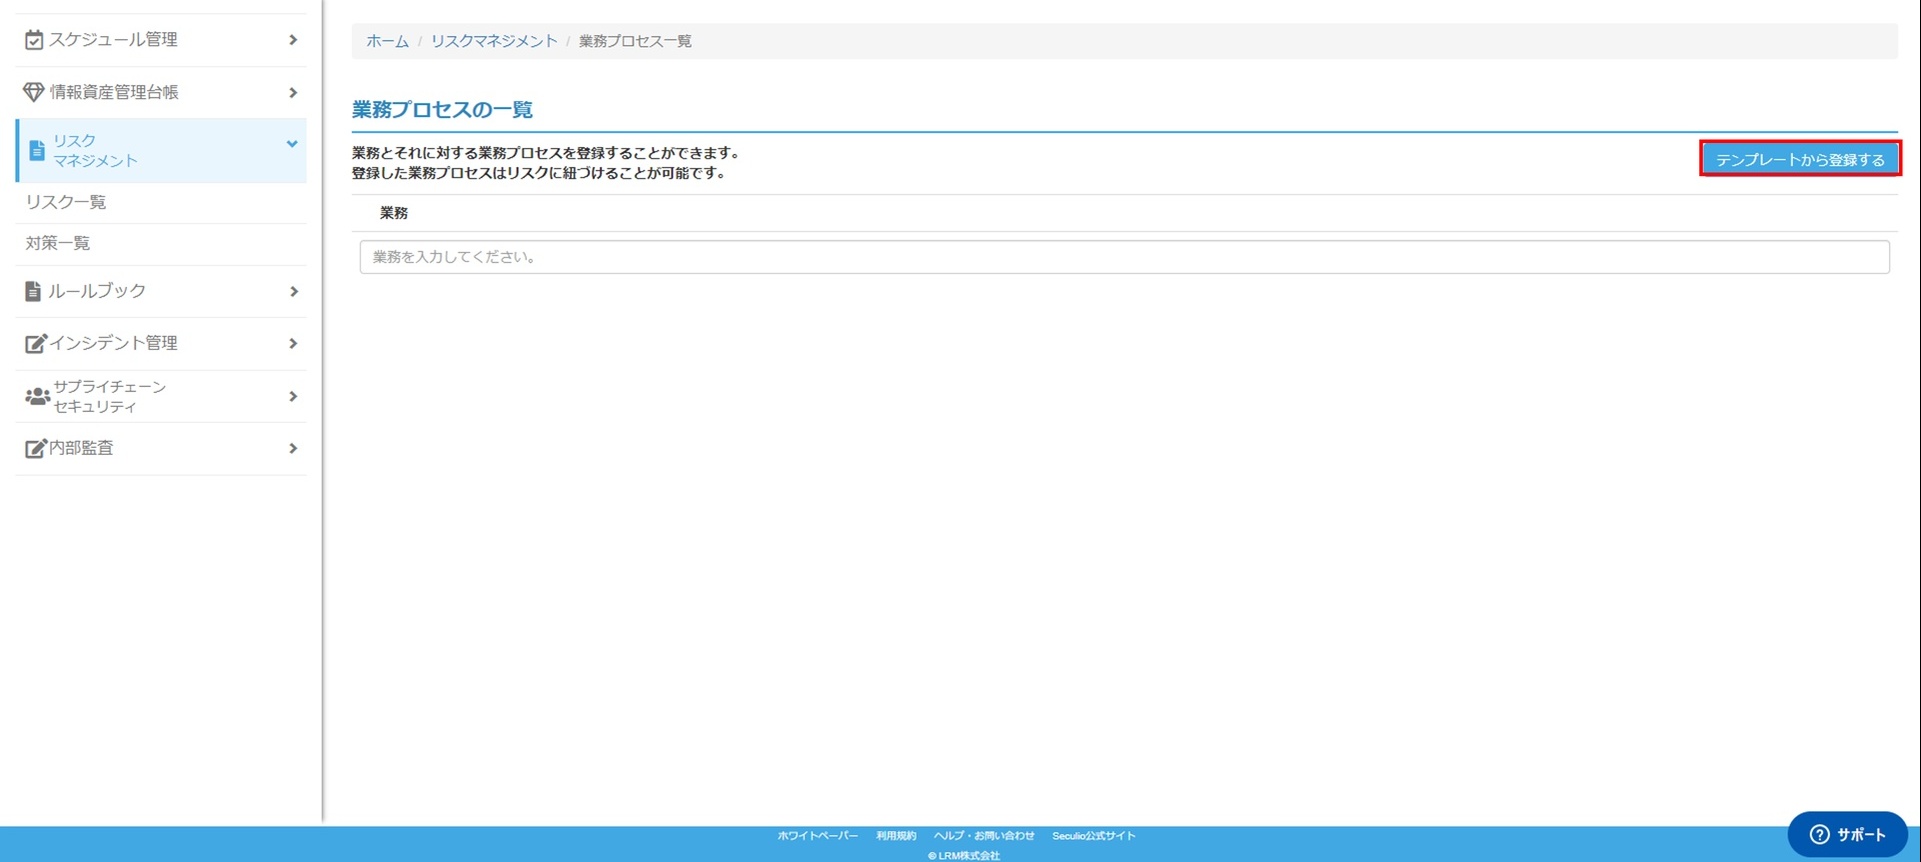Expand the インシデント管理 chevron
This screenshot has width=1921, height=862.
click(x=293, y=343)
